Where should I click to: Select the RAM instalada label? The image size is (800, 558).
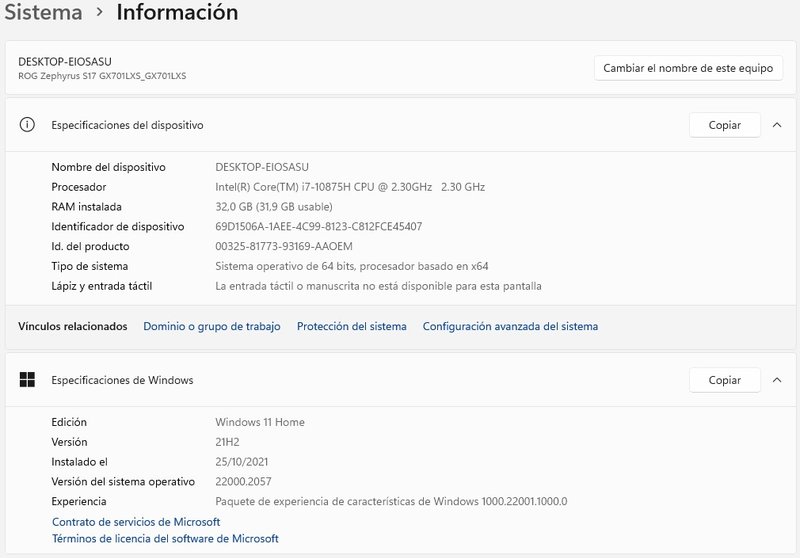86,207
